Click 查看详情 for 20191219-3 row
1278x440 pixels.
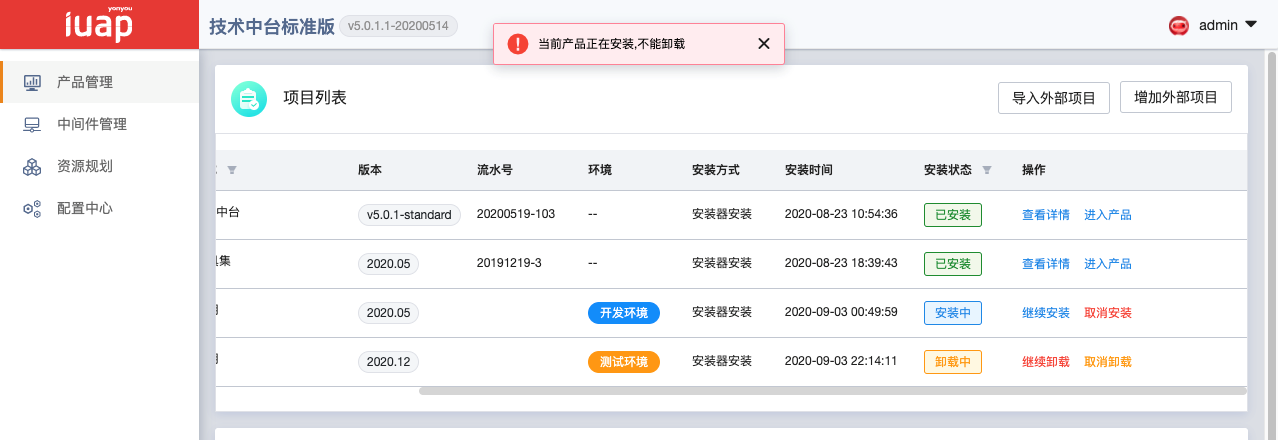(x=1046, y=263)
